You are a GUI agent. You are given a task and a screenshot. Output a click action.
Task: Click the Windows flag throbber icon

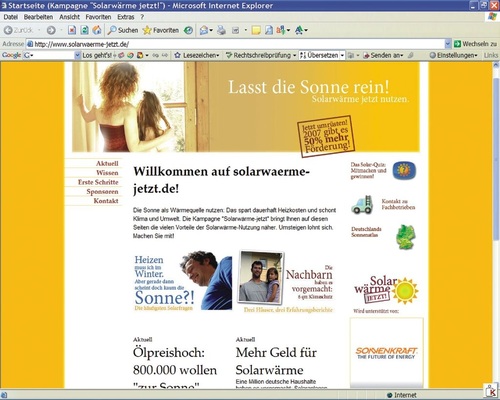(492, 17)
